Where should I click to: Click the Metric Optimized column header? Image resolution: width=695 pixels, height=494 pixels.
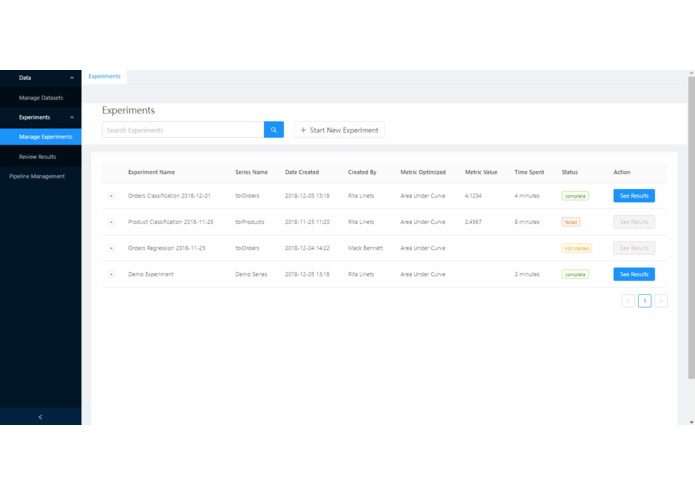click(423, 172)
